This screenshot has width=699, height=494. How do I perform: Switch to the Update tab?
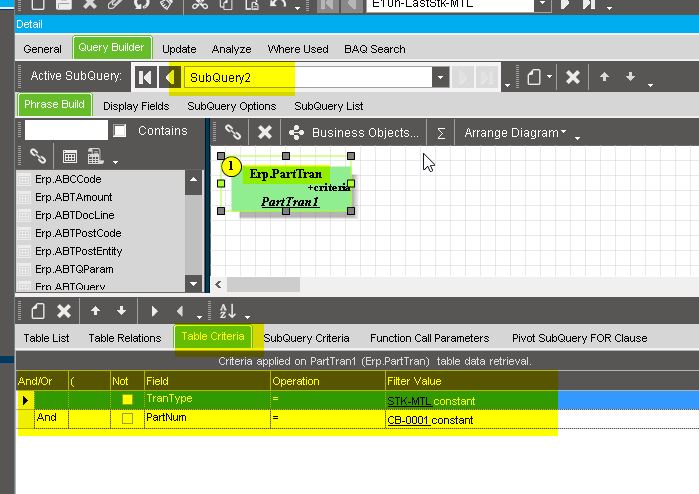point(179,49)
